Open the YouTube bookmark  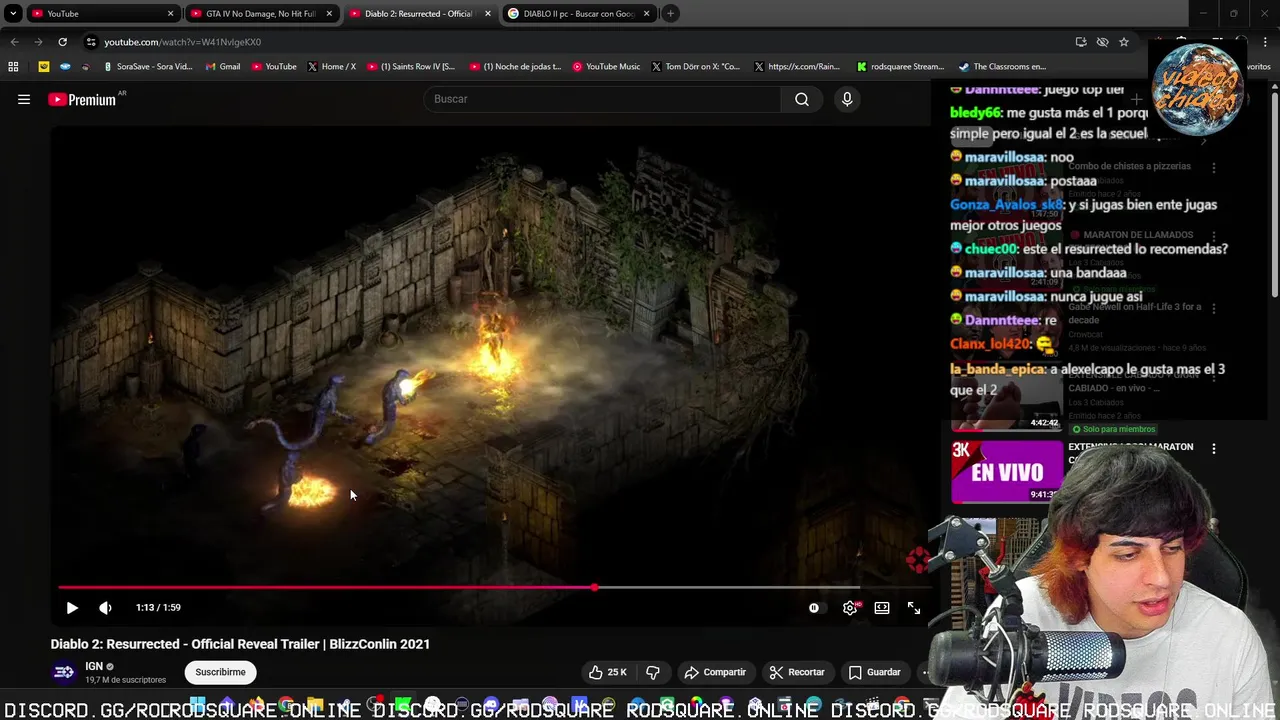click(x=274, y=67)
